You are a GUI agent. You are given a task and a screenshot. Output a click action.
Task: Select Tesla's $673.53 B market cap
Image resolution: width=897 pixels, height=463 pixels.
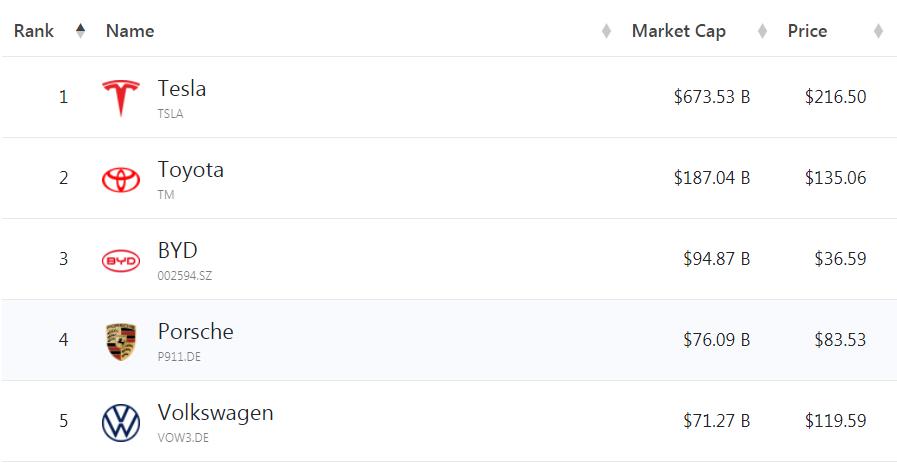[x=712, y=97]
